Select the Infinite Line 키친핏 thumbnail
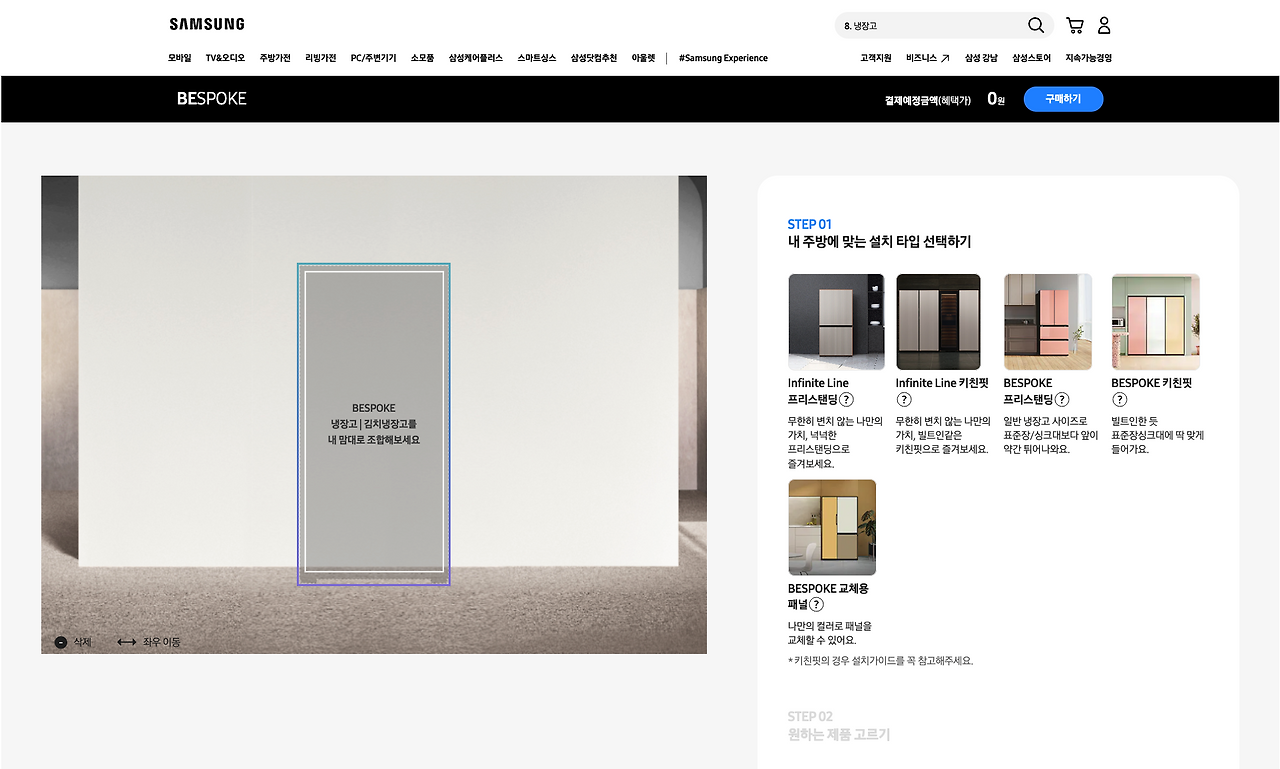This screenshot has height=769, width=1280. coord(938,322)
